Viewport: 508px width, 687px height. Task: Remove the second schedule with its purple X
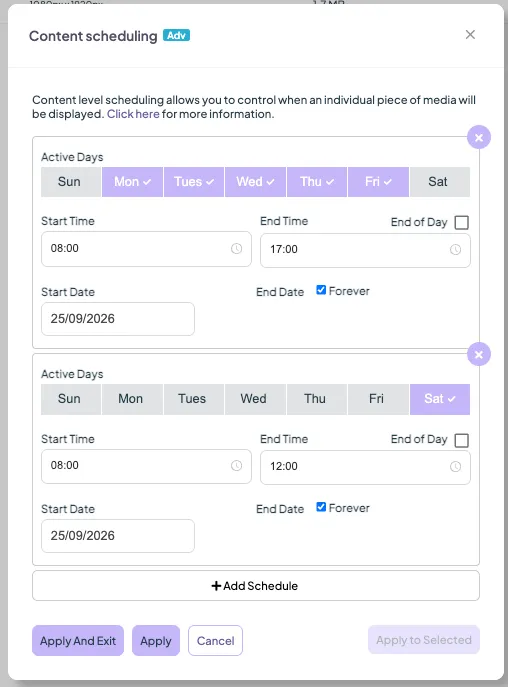[x=479, y=354]
